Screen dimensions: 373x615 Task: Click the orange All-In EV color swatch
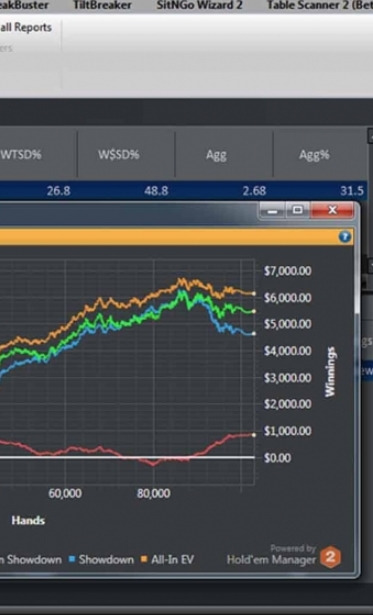coord(144,559)
